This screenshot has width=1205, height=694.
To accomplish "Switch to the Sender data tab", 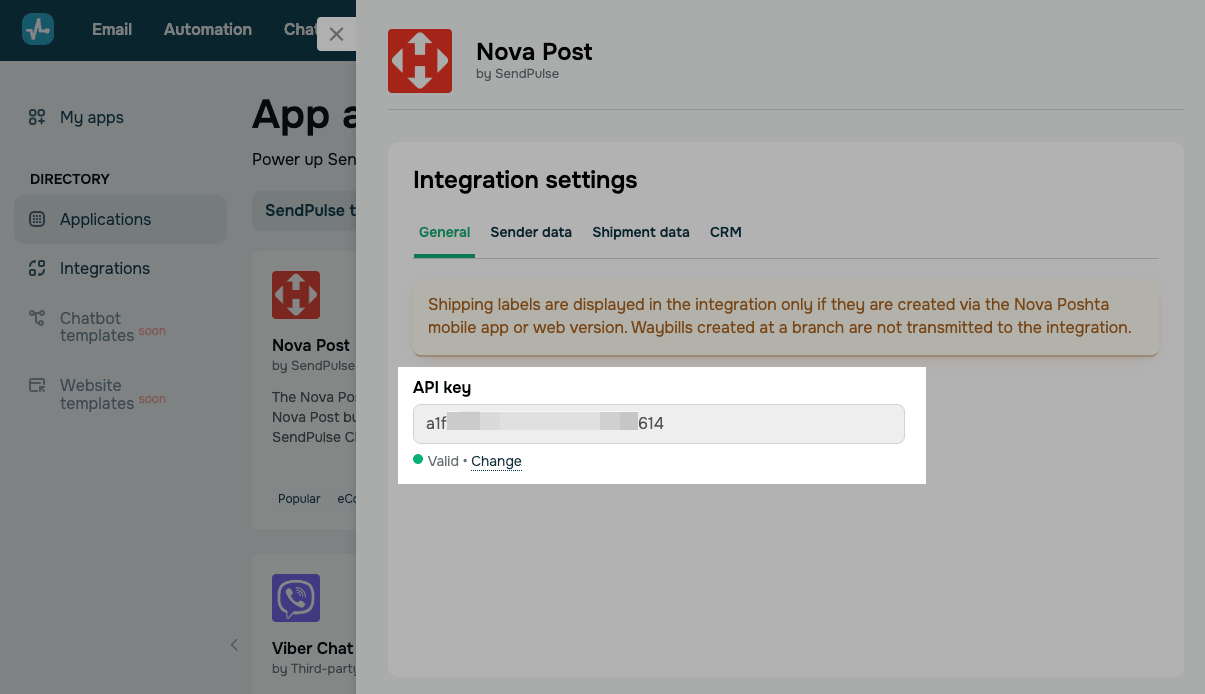I will point(531,232).
